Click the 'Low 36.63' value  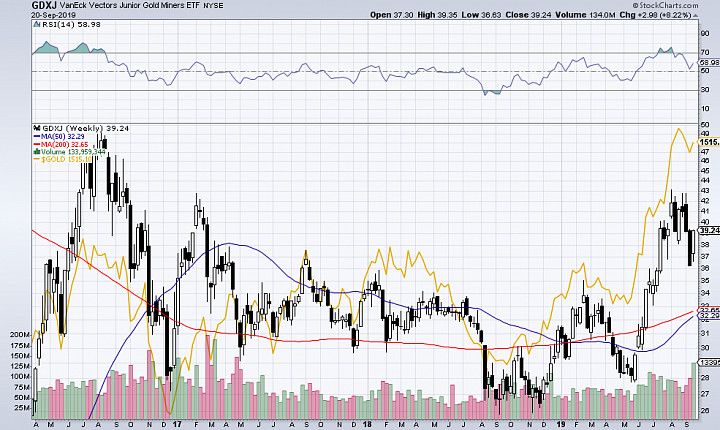point(481,15)
